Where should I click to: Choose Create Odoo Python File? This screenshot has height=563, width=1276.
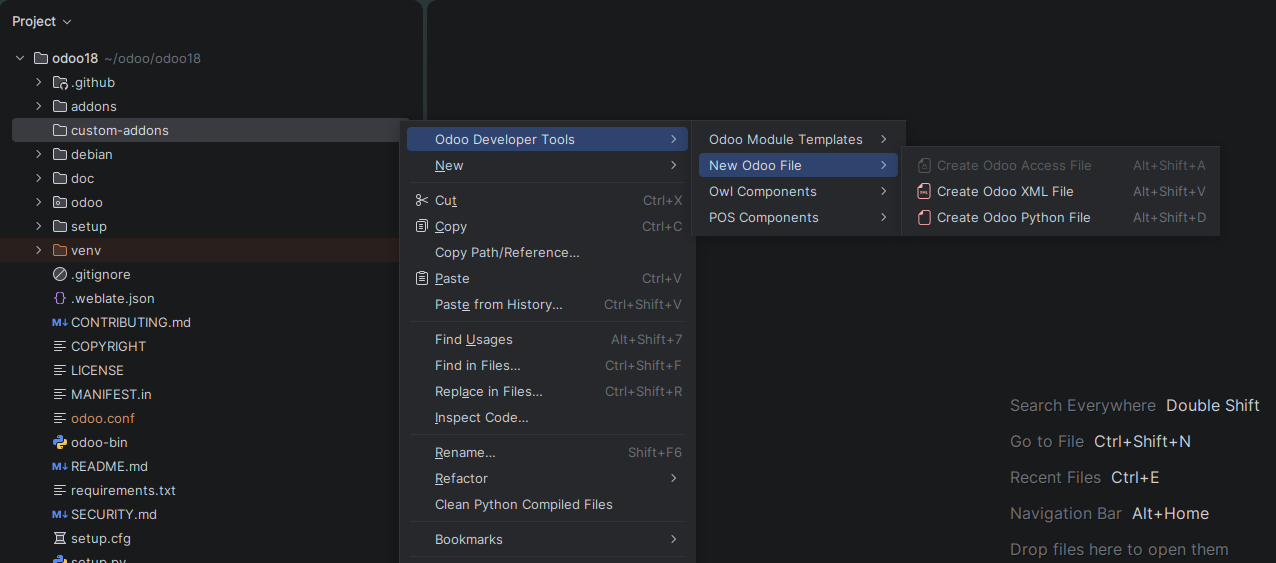pyautogui.click(x=1061, y=217)
